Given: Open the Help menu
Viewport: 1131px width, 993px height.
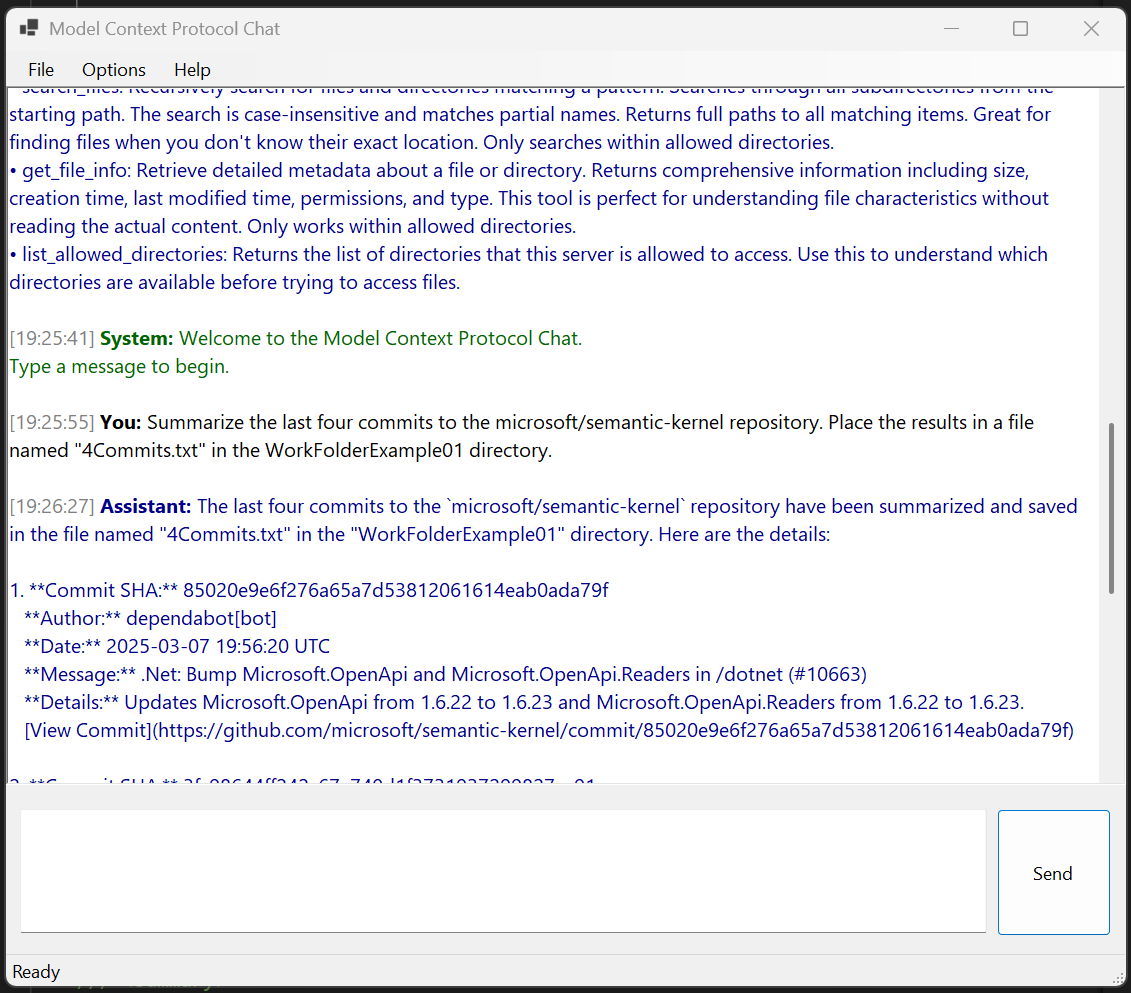Looking at the screenshot, I should [191, 69].
